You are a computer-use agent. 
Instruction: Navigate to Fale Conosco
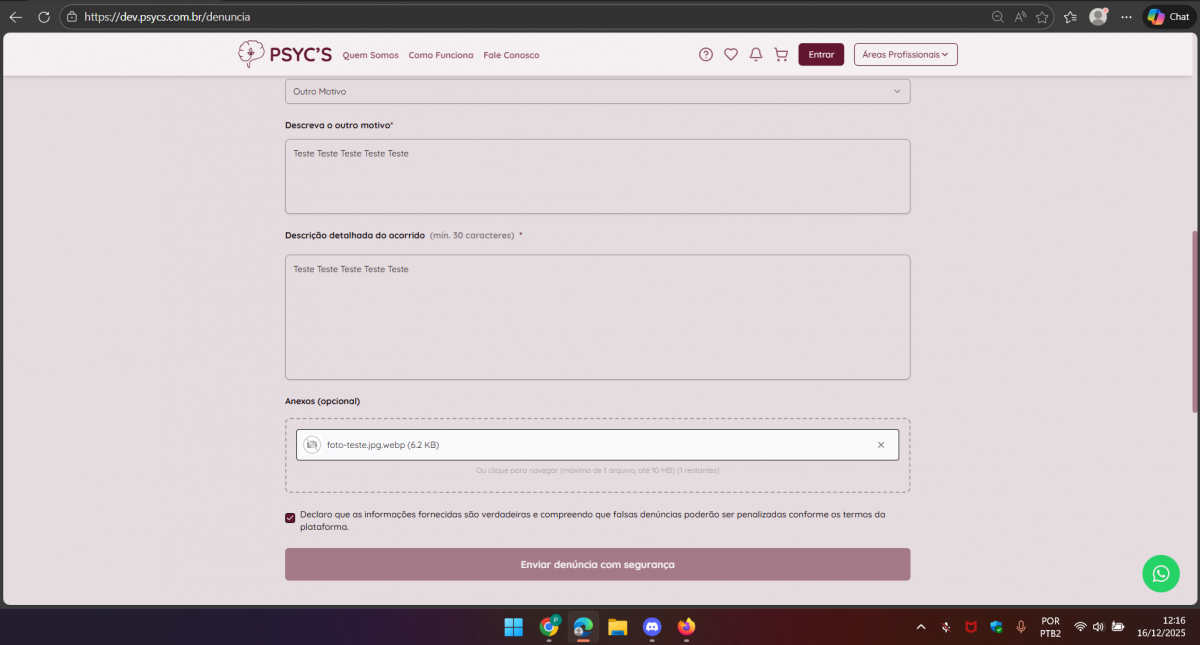coord(511,55)
